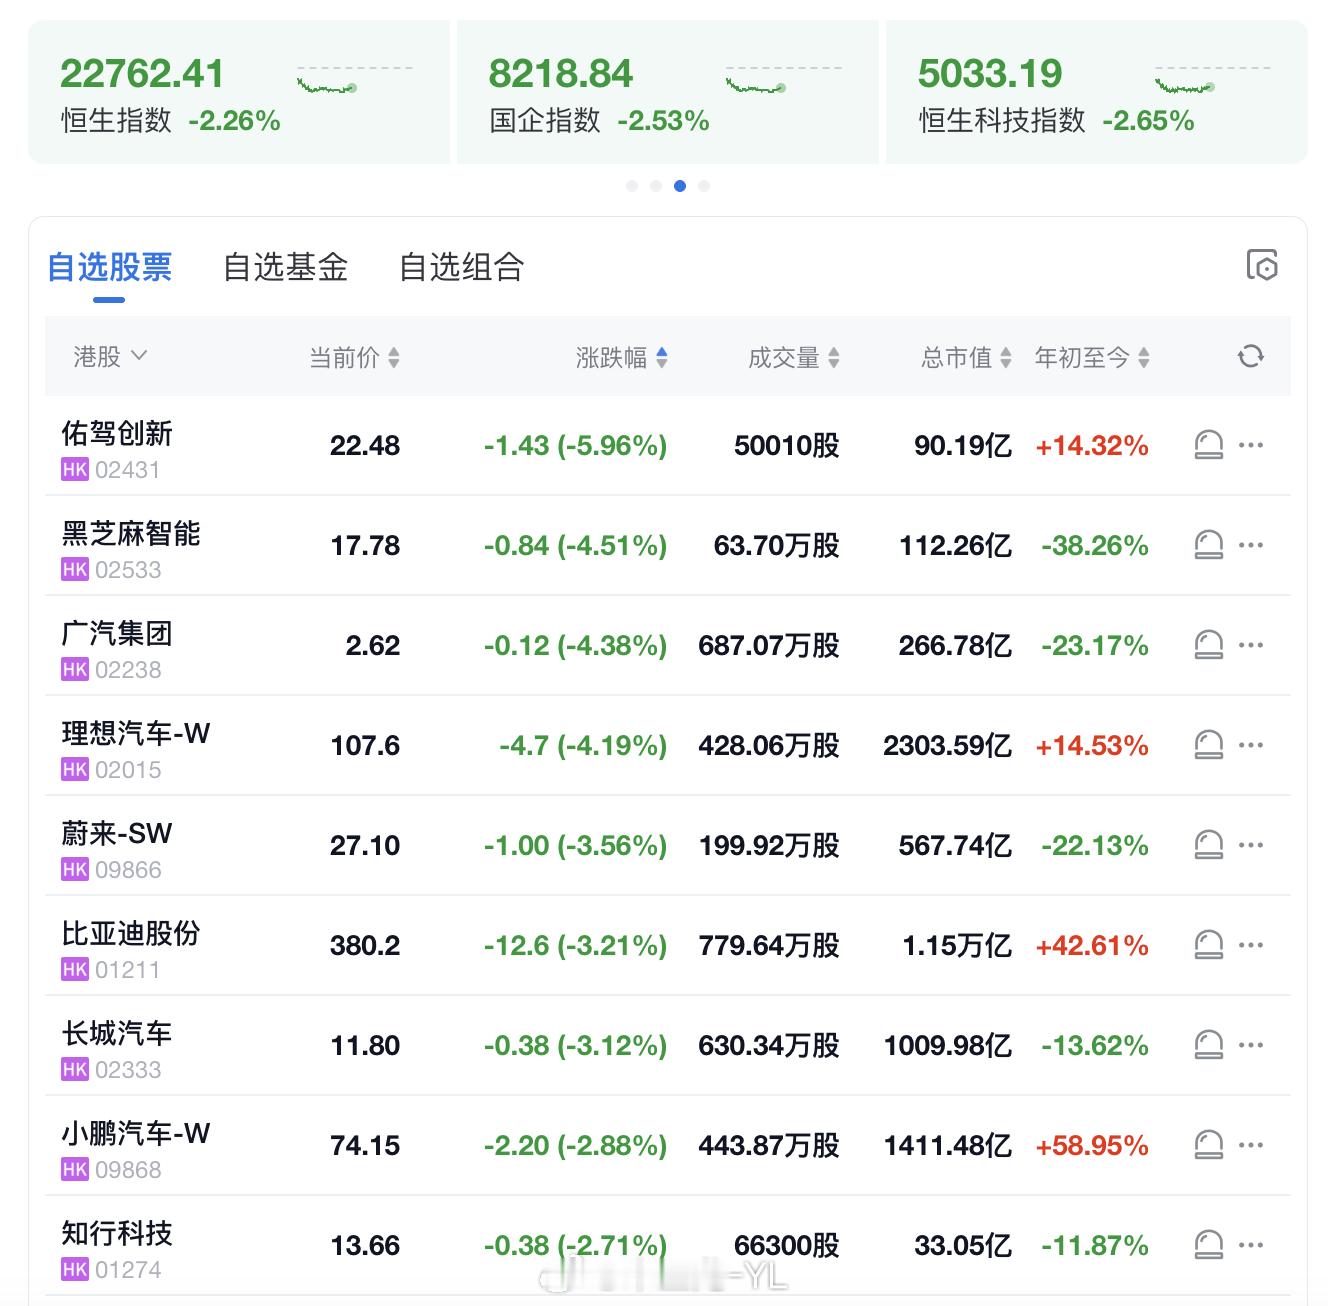
Task: Open alert bell for 知行科技
Action: pyautogui.click(x=1208, y=1245)
